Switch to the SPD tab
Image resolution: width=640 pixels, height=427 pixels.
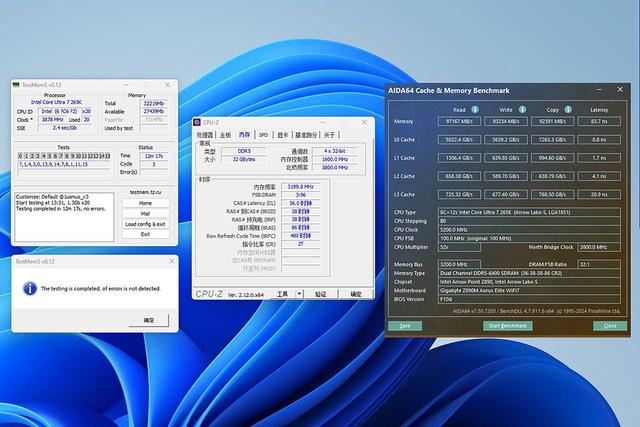coord(263,135)
